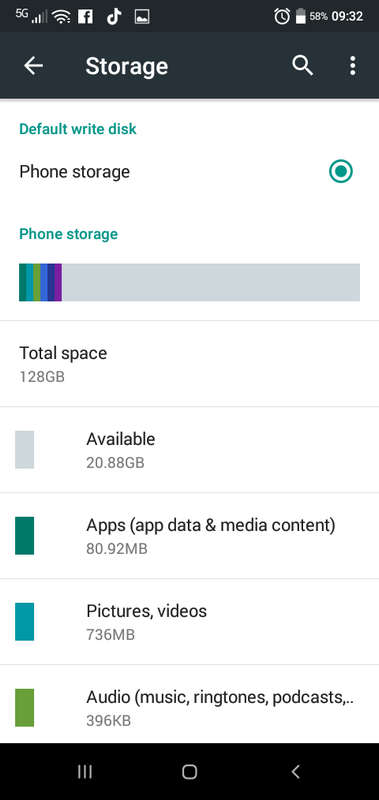Open Pictures, videos storage details
Screen dimensions: 379x800
click(x=189, y=621)
